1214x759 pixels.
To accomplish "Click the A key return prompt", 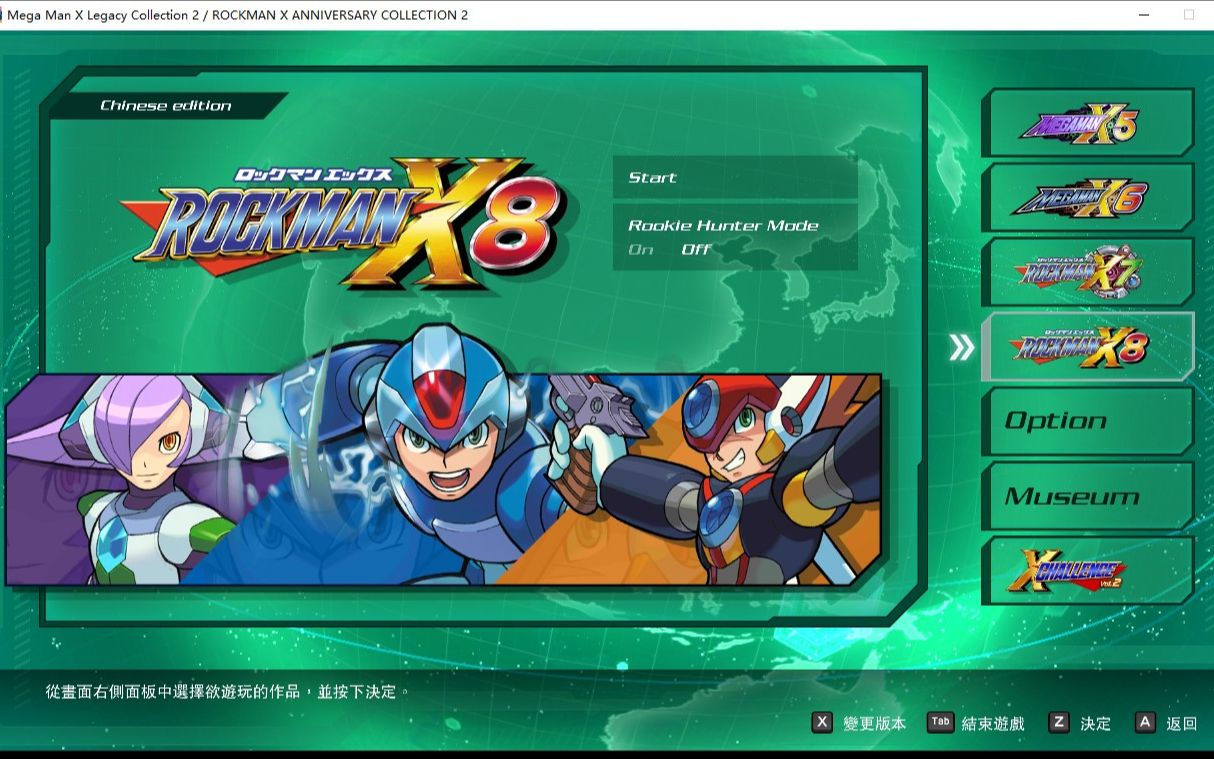I will pyautogui.click(x=1166, y=722).
